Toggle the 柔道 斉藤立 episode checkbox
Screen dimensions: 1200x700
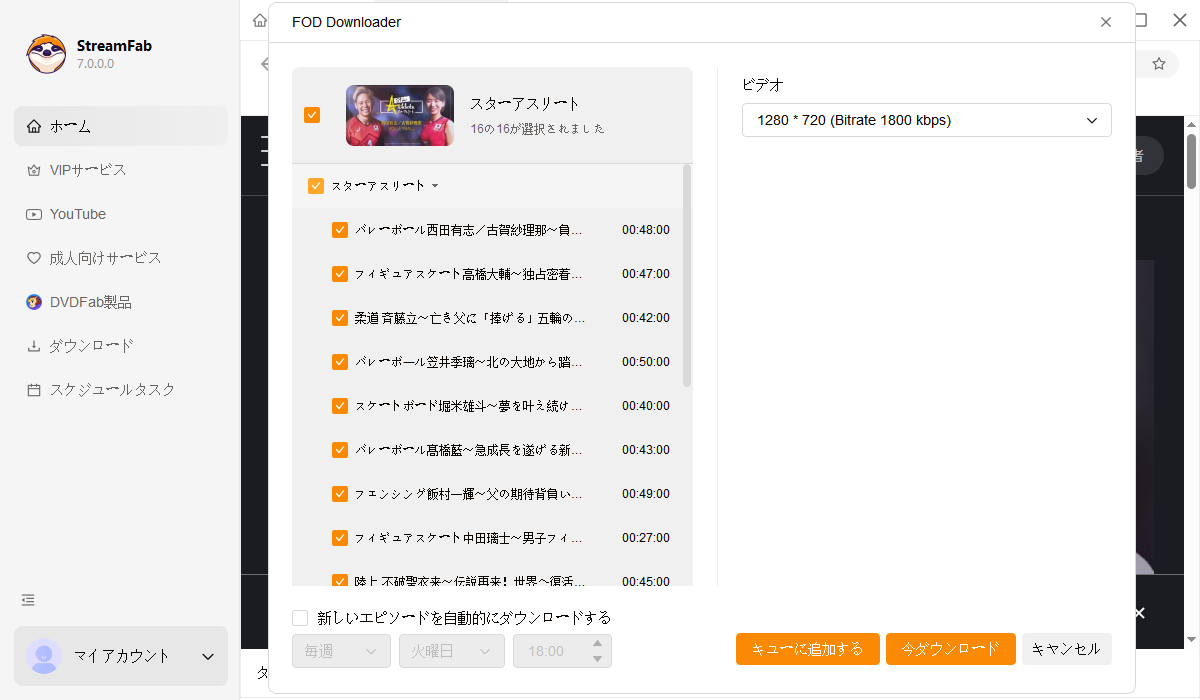tap(340, 317)
